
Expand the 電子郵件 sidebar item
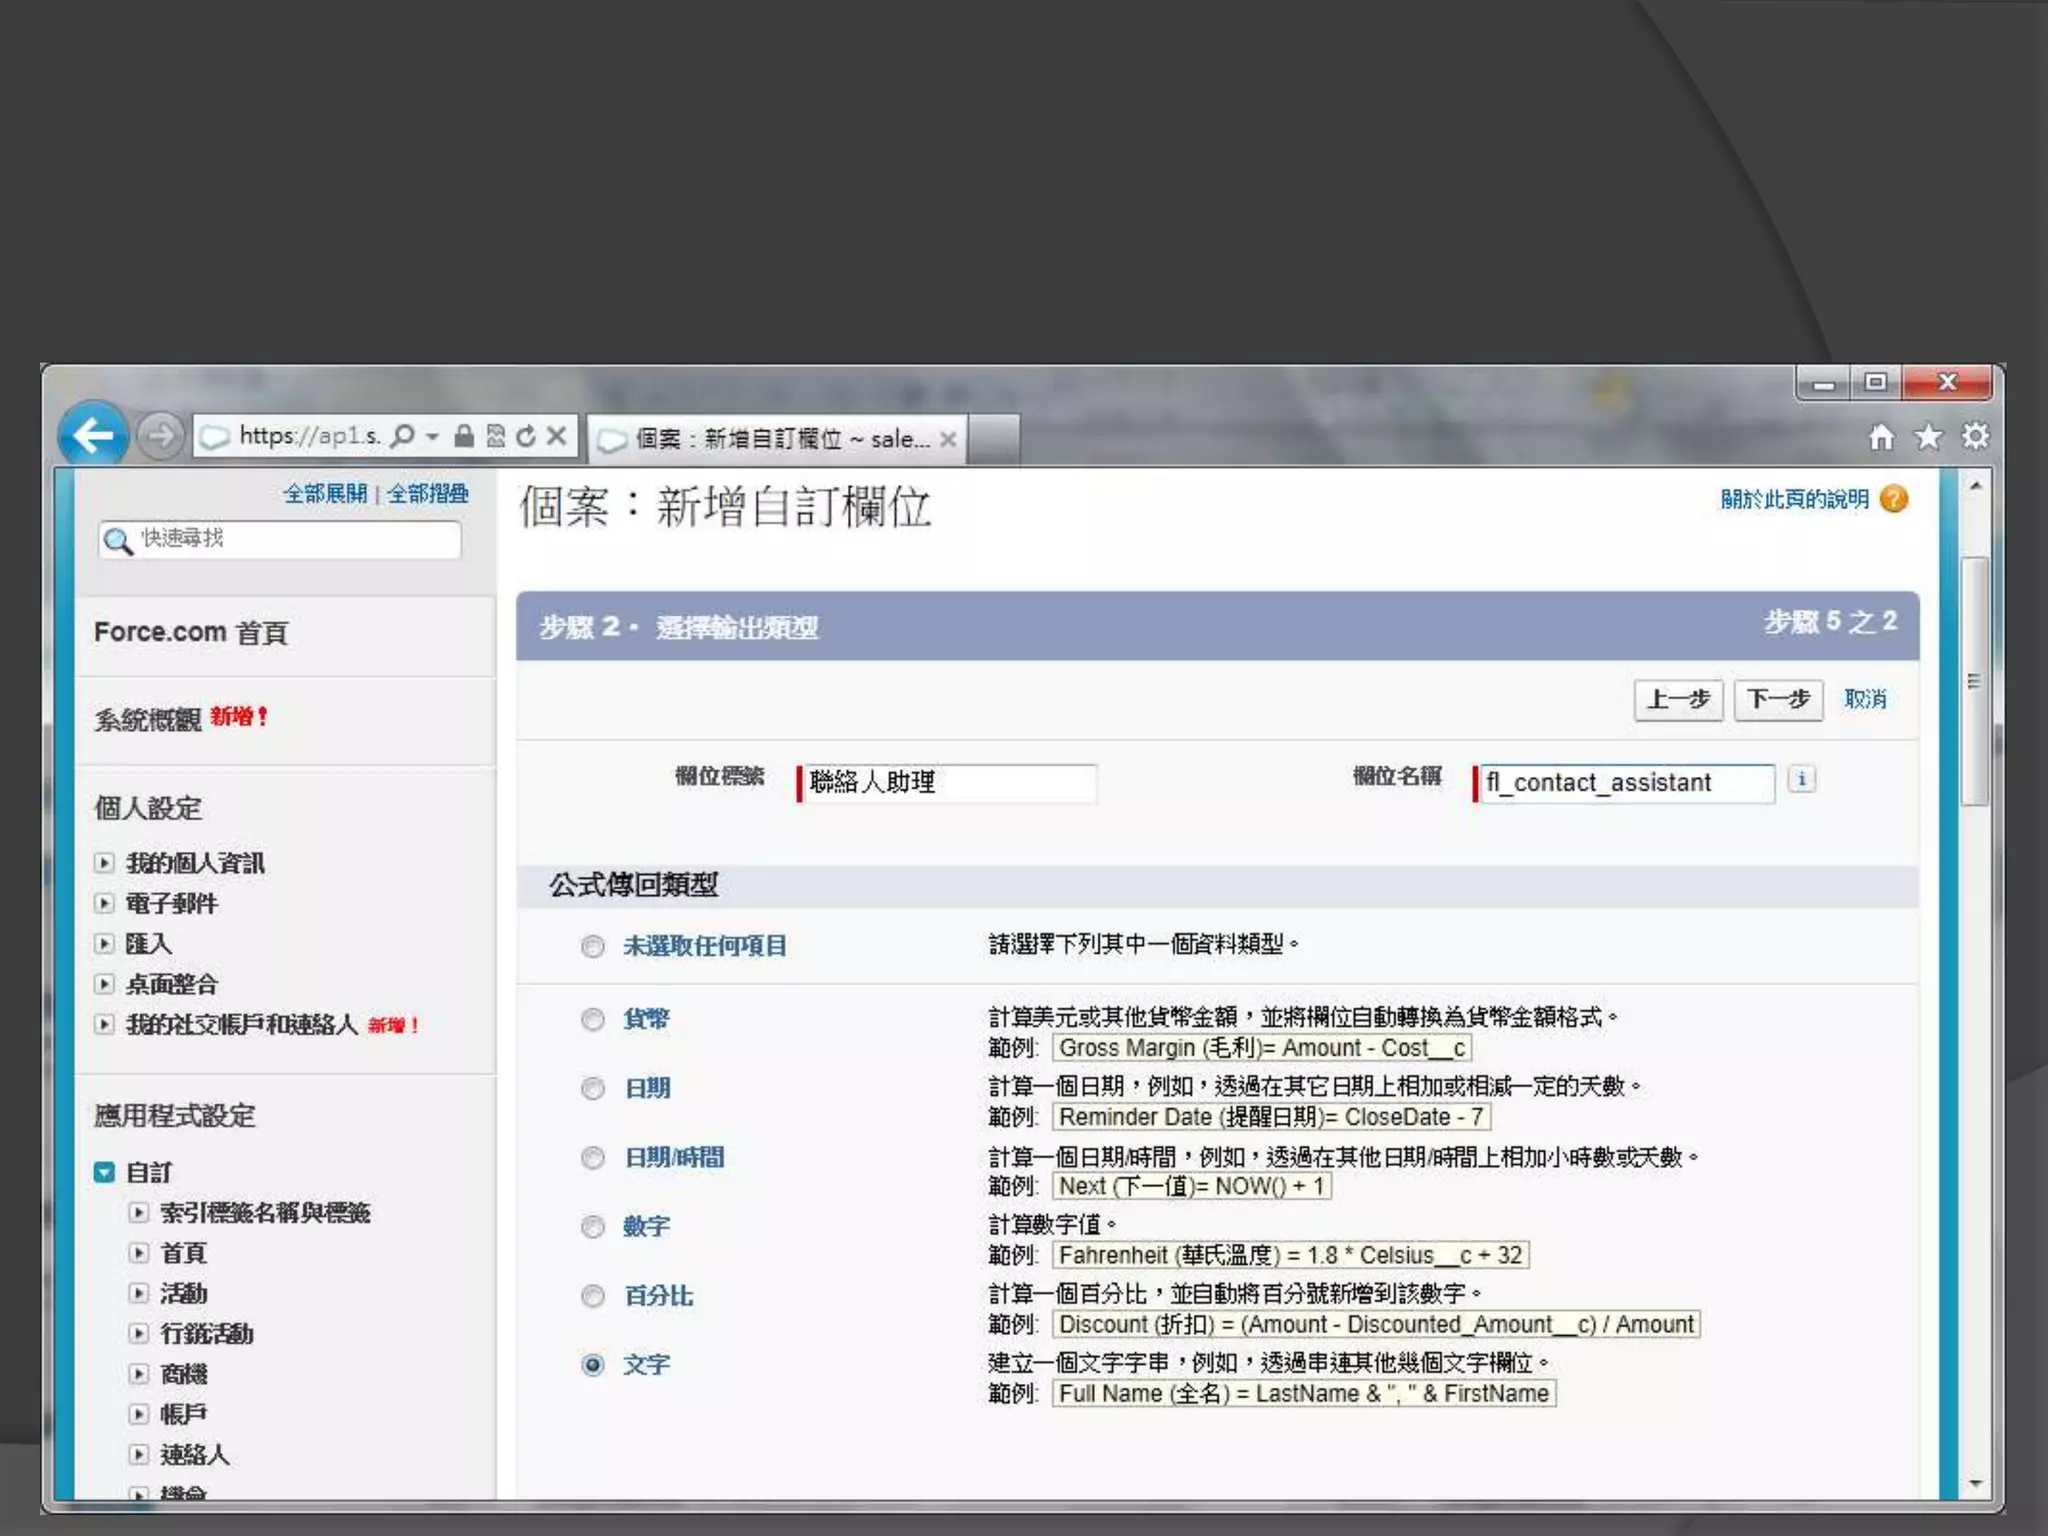point(104,903)
